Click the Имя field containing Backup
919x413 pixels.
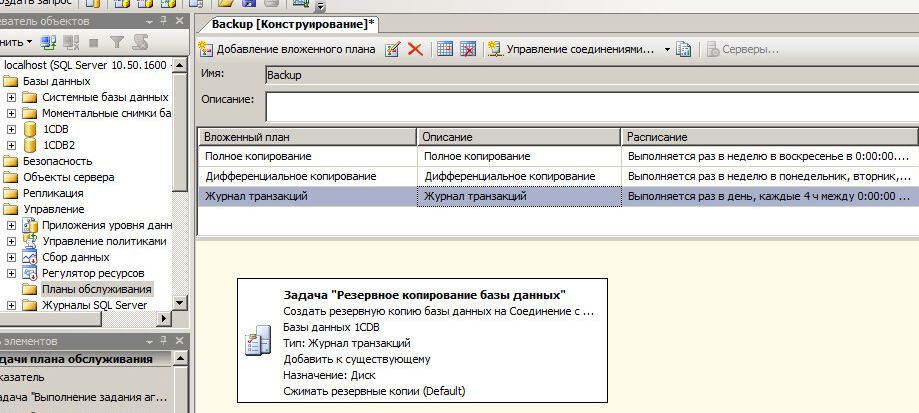pos(592,76)
